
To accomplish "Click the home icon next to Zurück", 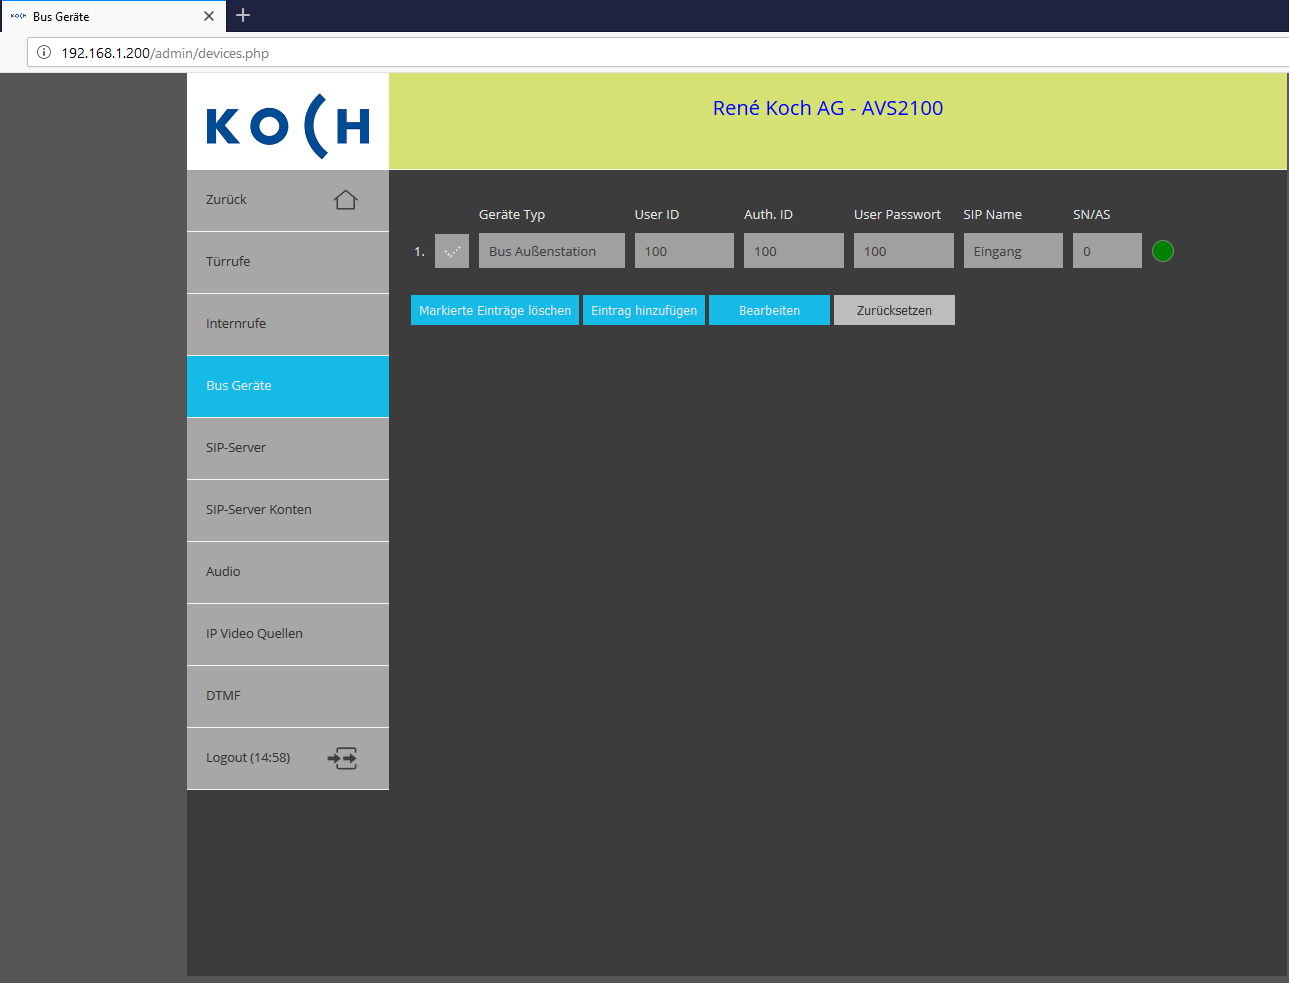I will click(x=345, y=200).
